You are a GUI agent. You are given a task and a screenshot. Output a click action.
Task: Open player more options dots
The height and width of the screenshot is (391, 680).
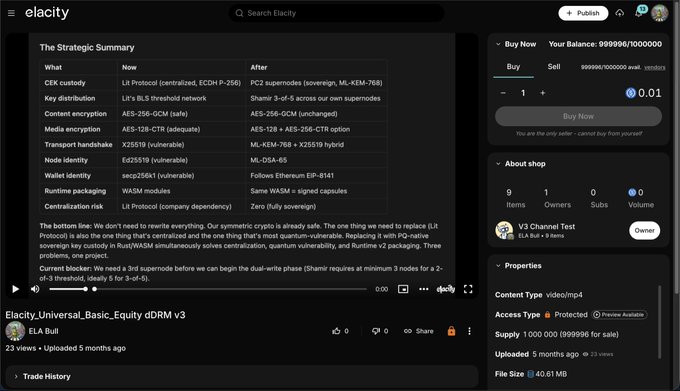point(424,289)
